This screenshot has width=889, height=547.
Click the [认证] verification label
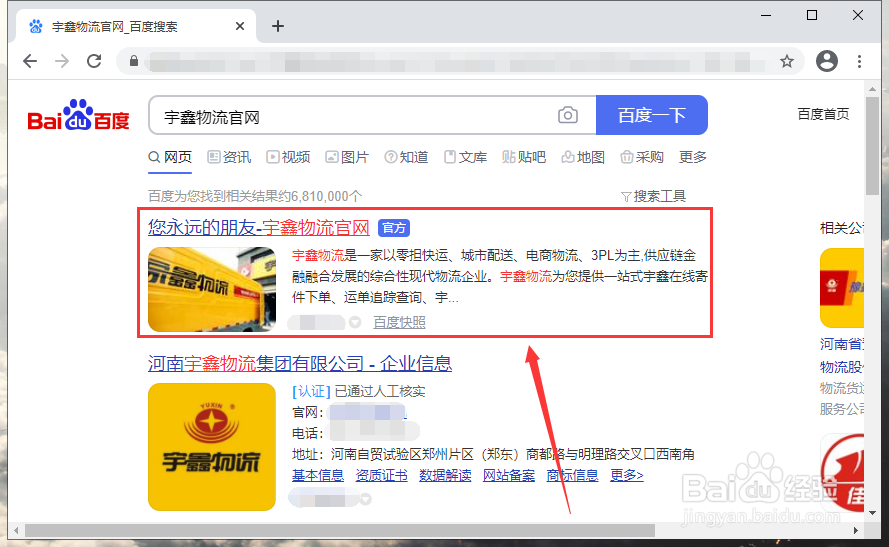[311, 391]
